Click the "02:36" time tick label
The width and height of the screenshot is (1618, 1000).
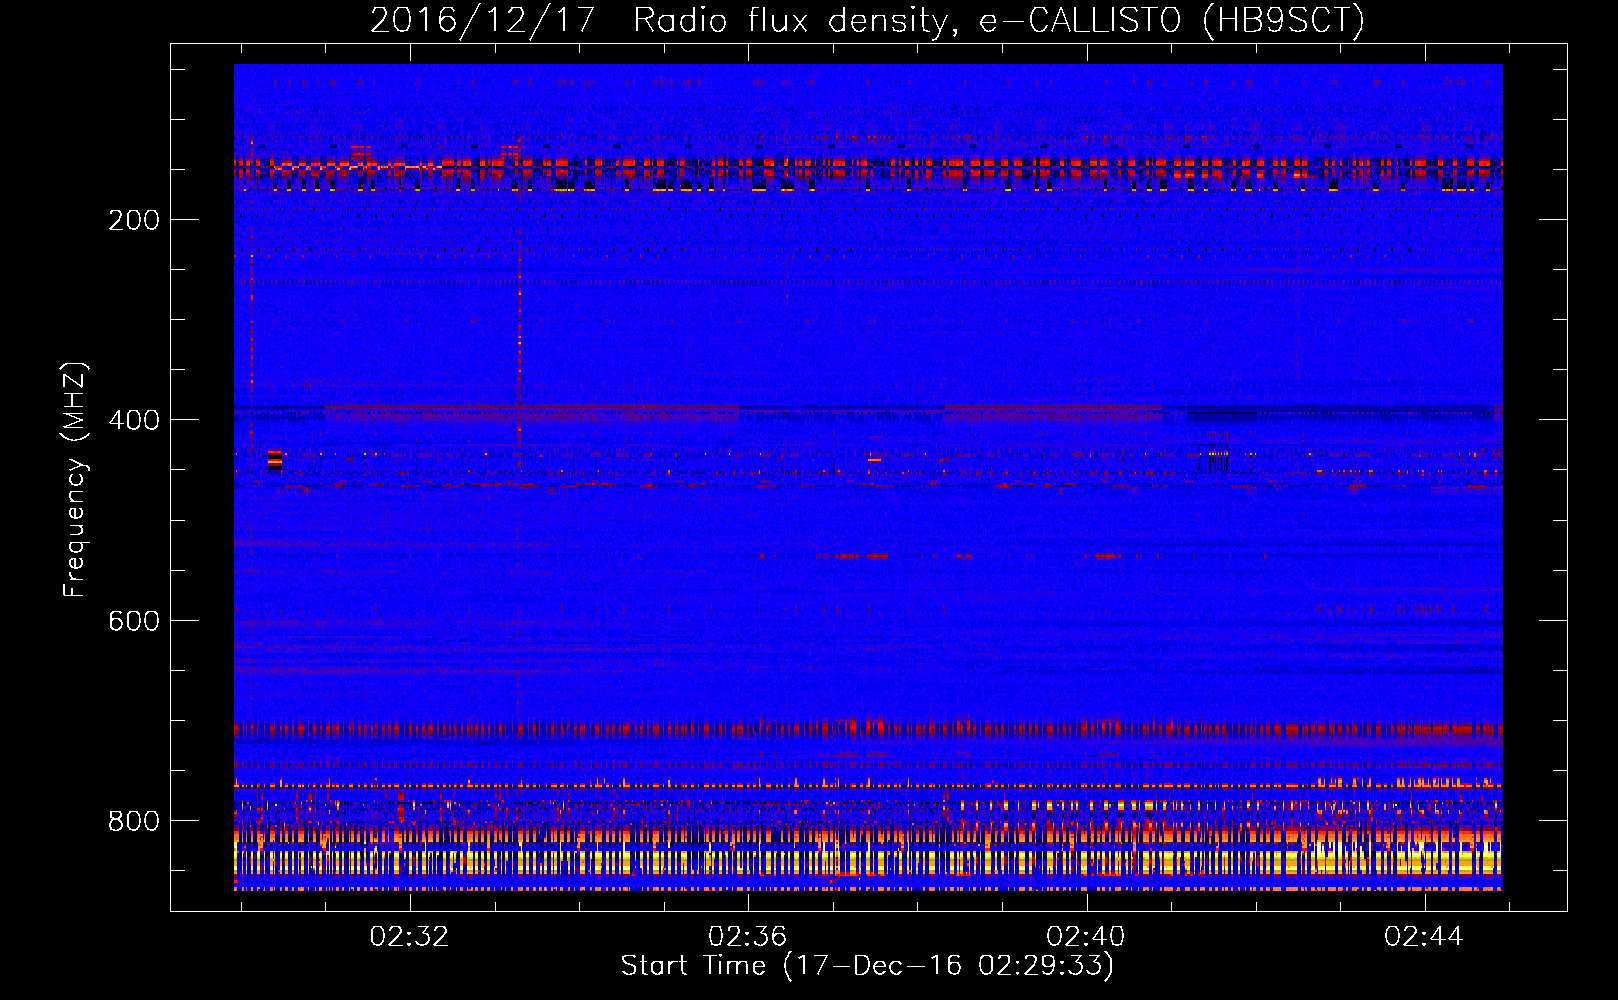point(747,937)
